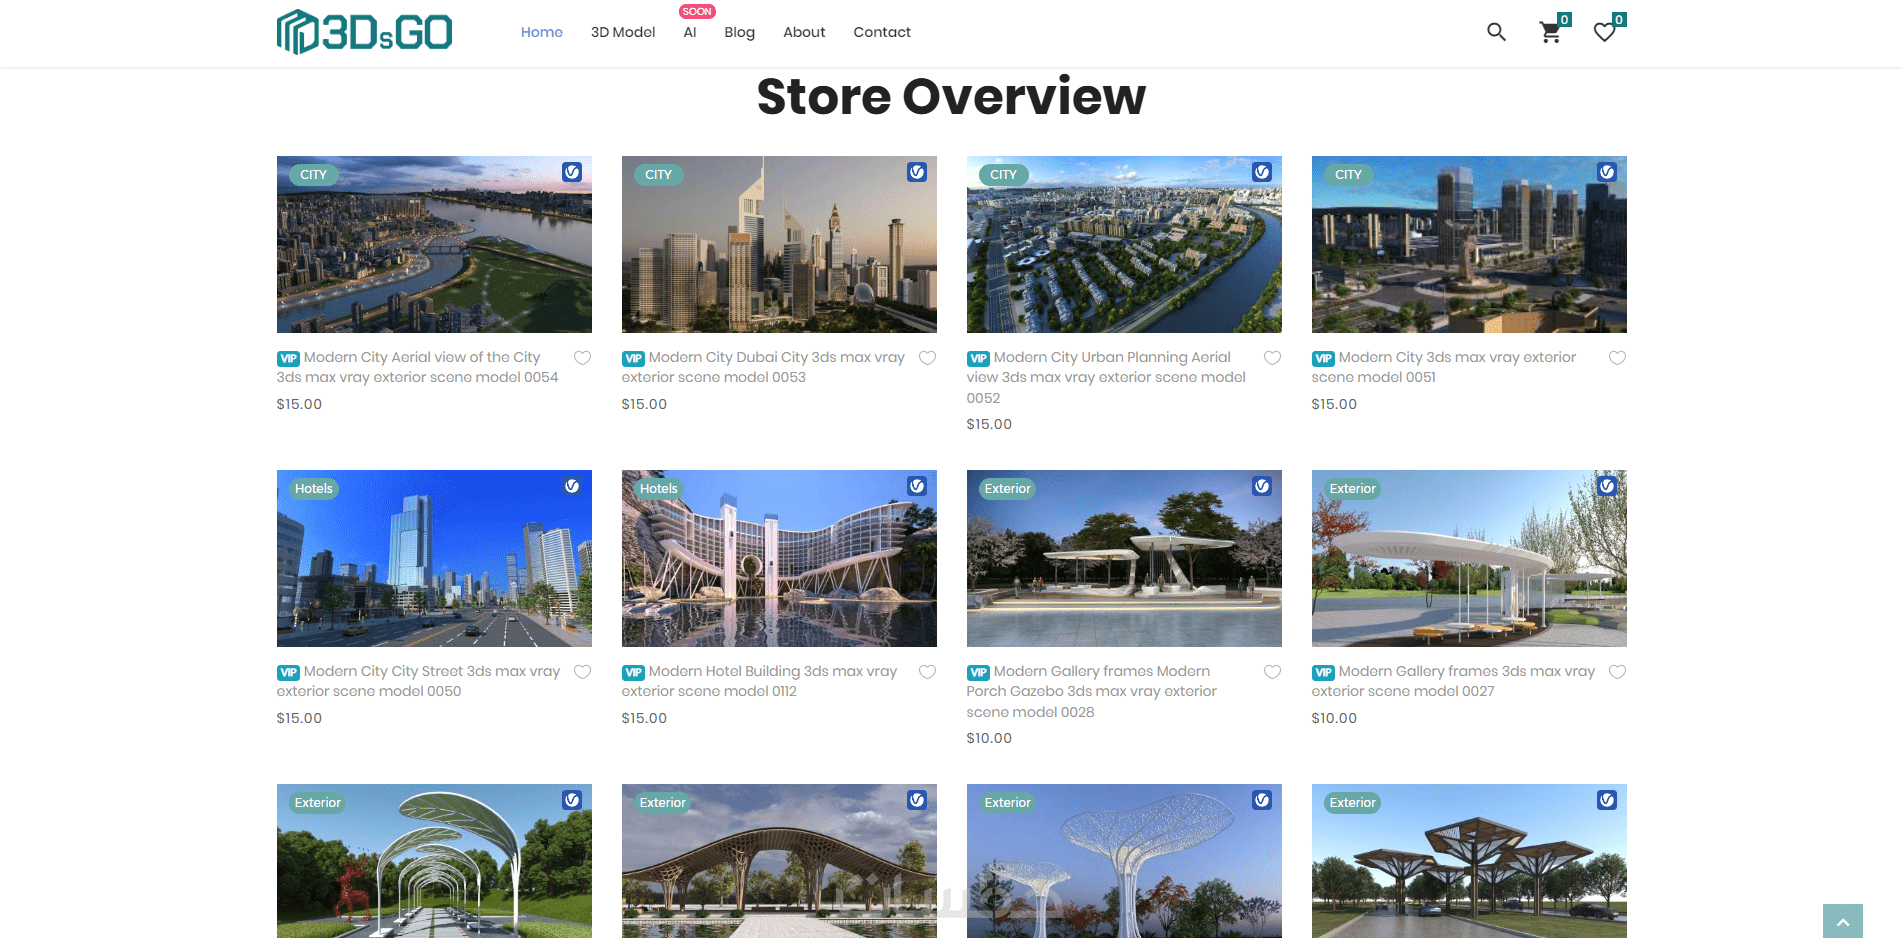Screen dimensions: 1901x938
Task: Click scroll-to-top arrow button
Action: (x=1842, y=921)
